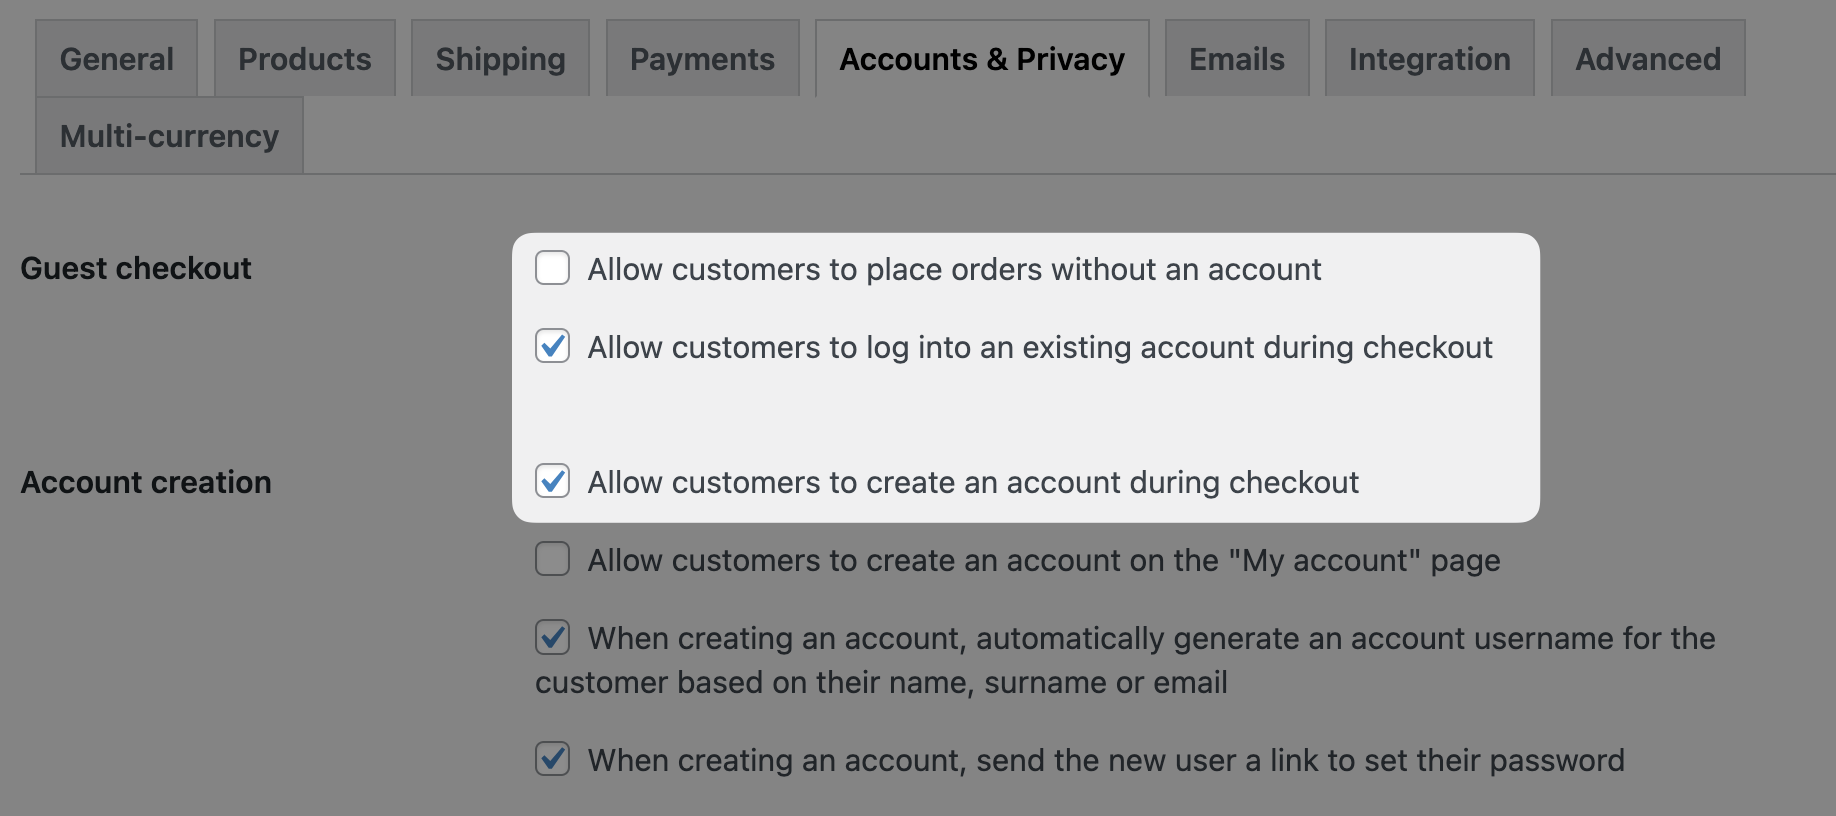
Task: Uncheck the send password link checkbox
Action: (x=553, y=759)
